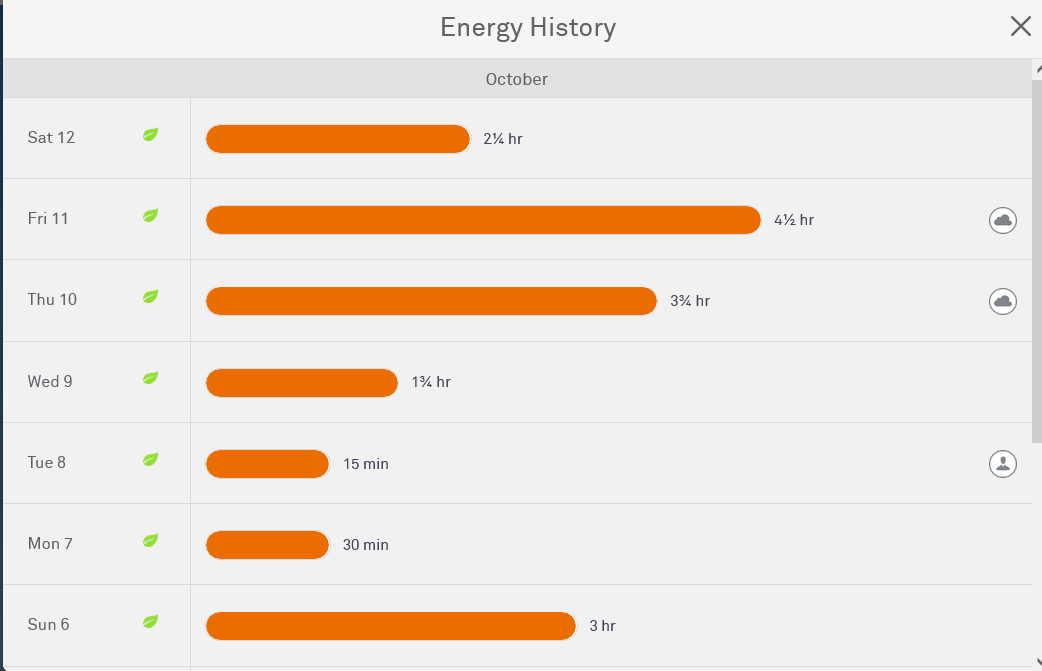Click the person icon for Tue 8
The width and height of the screenshot is (1042, 671).
point(1003,463)
